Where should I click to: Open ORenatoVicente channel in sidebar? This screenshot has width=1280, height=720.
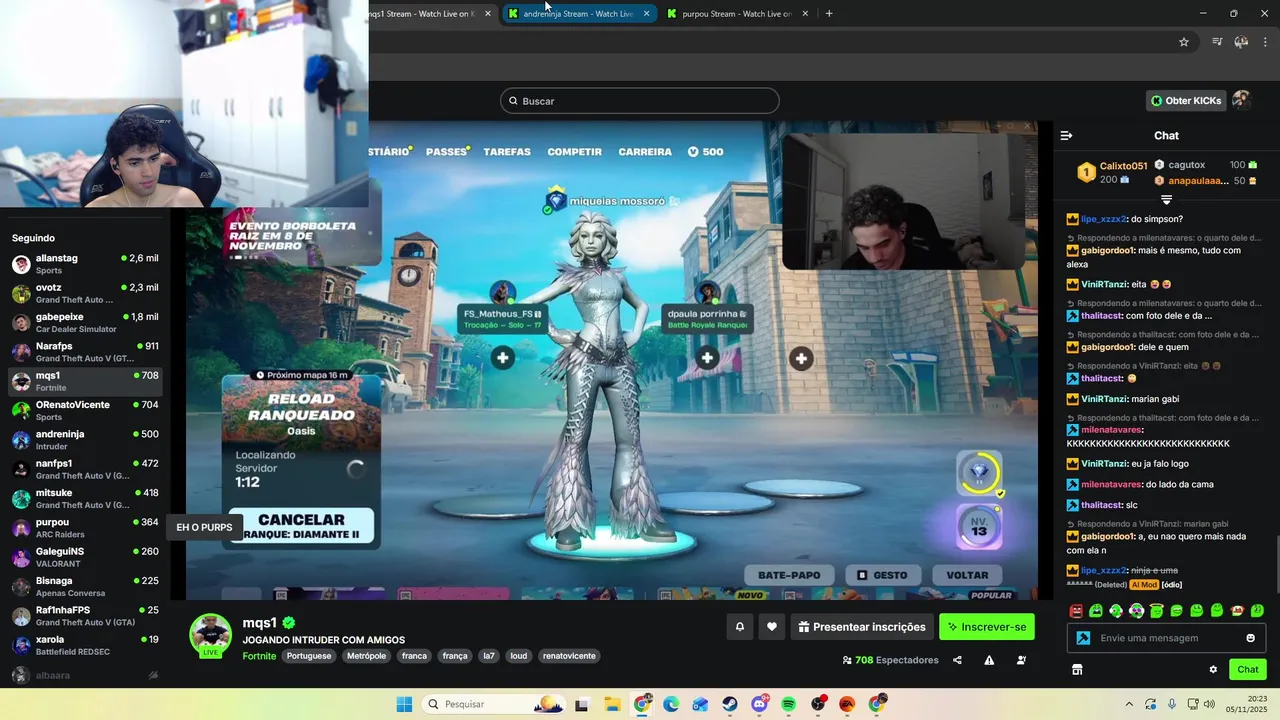point(85,410)
